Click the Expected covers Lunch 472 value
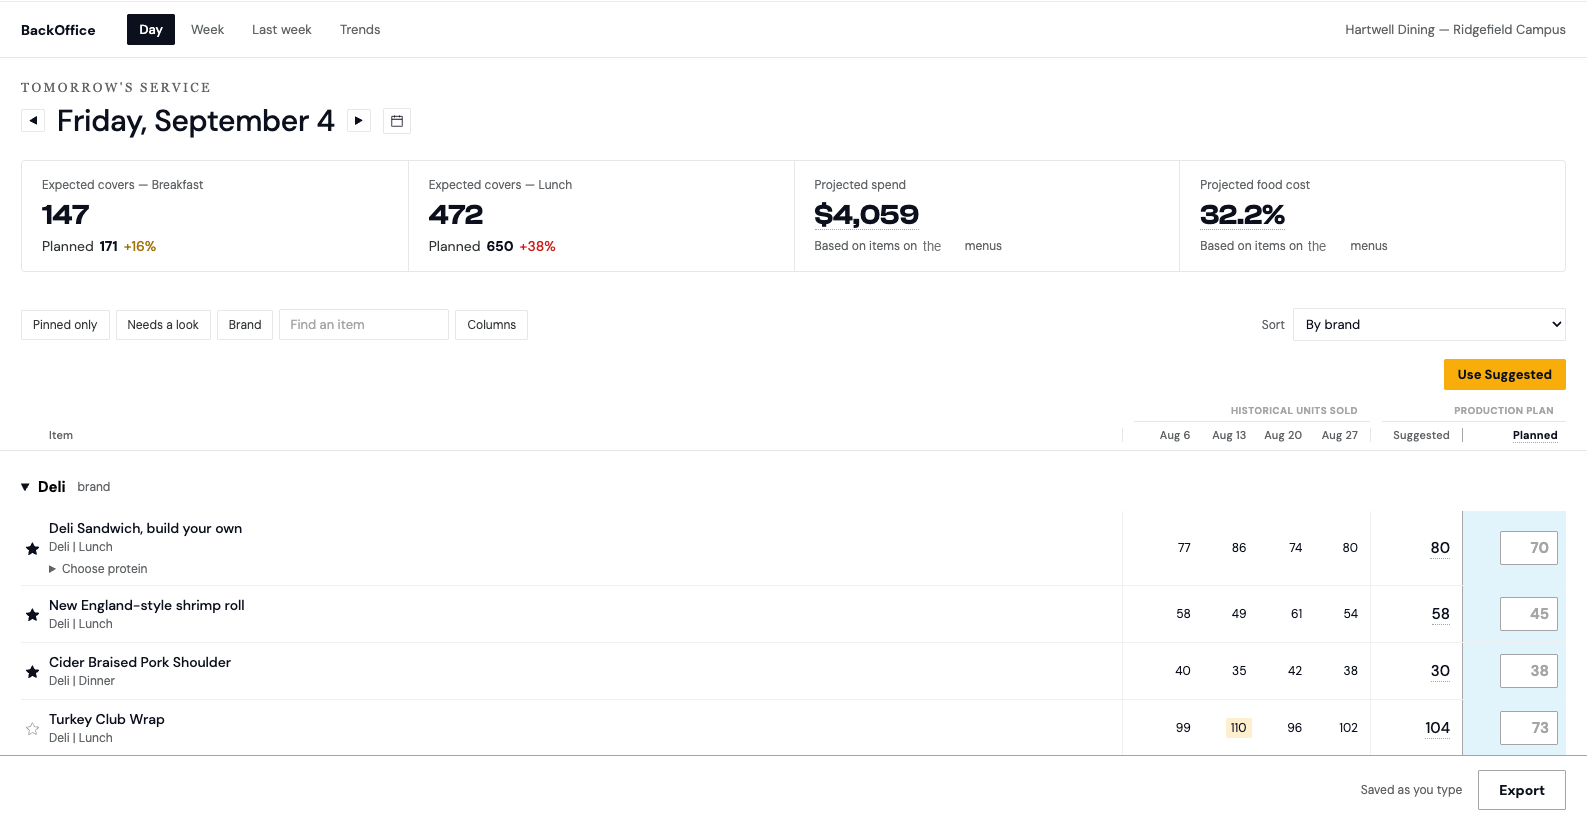 point(456,215)
